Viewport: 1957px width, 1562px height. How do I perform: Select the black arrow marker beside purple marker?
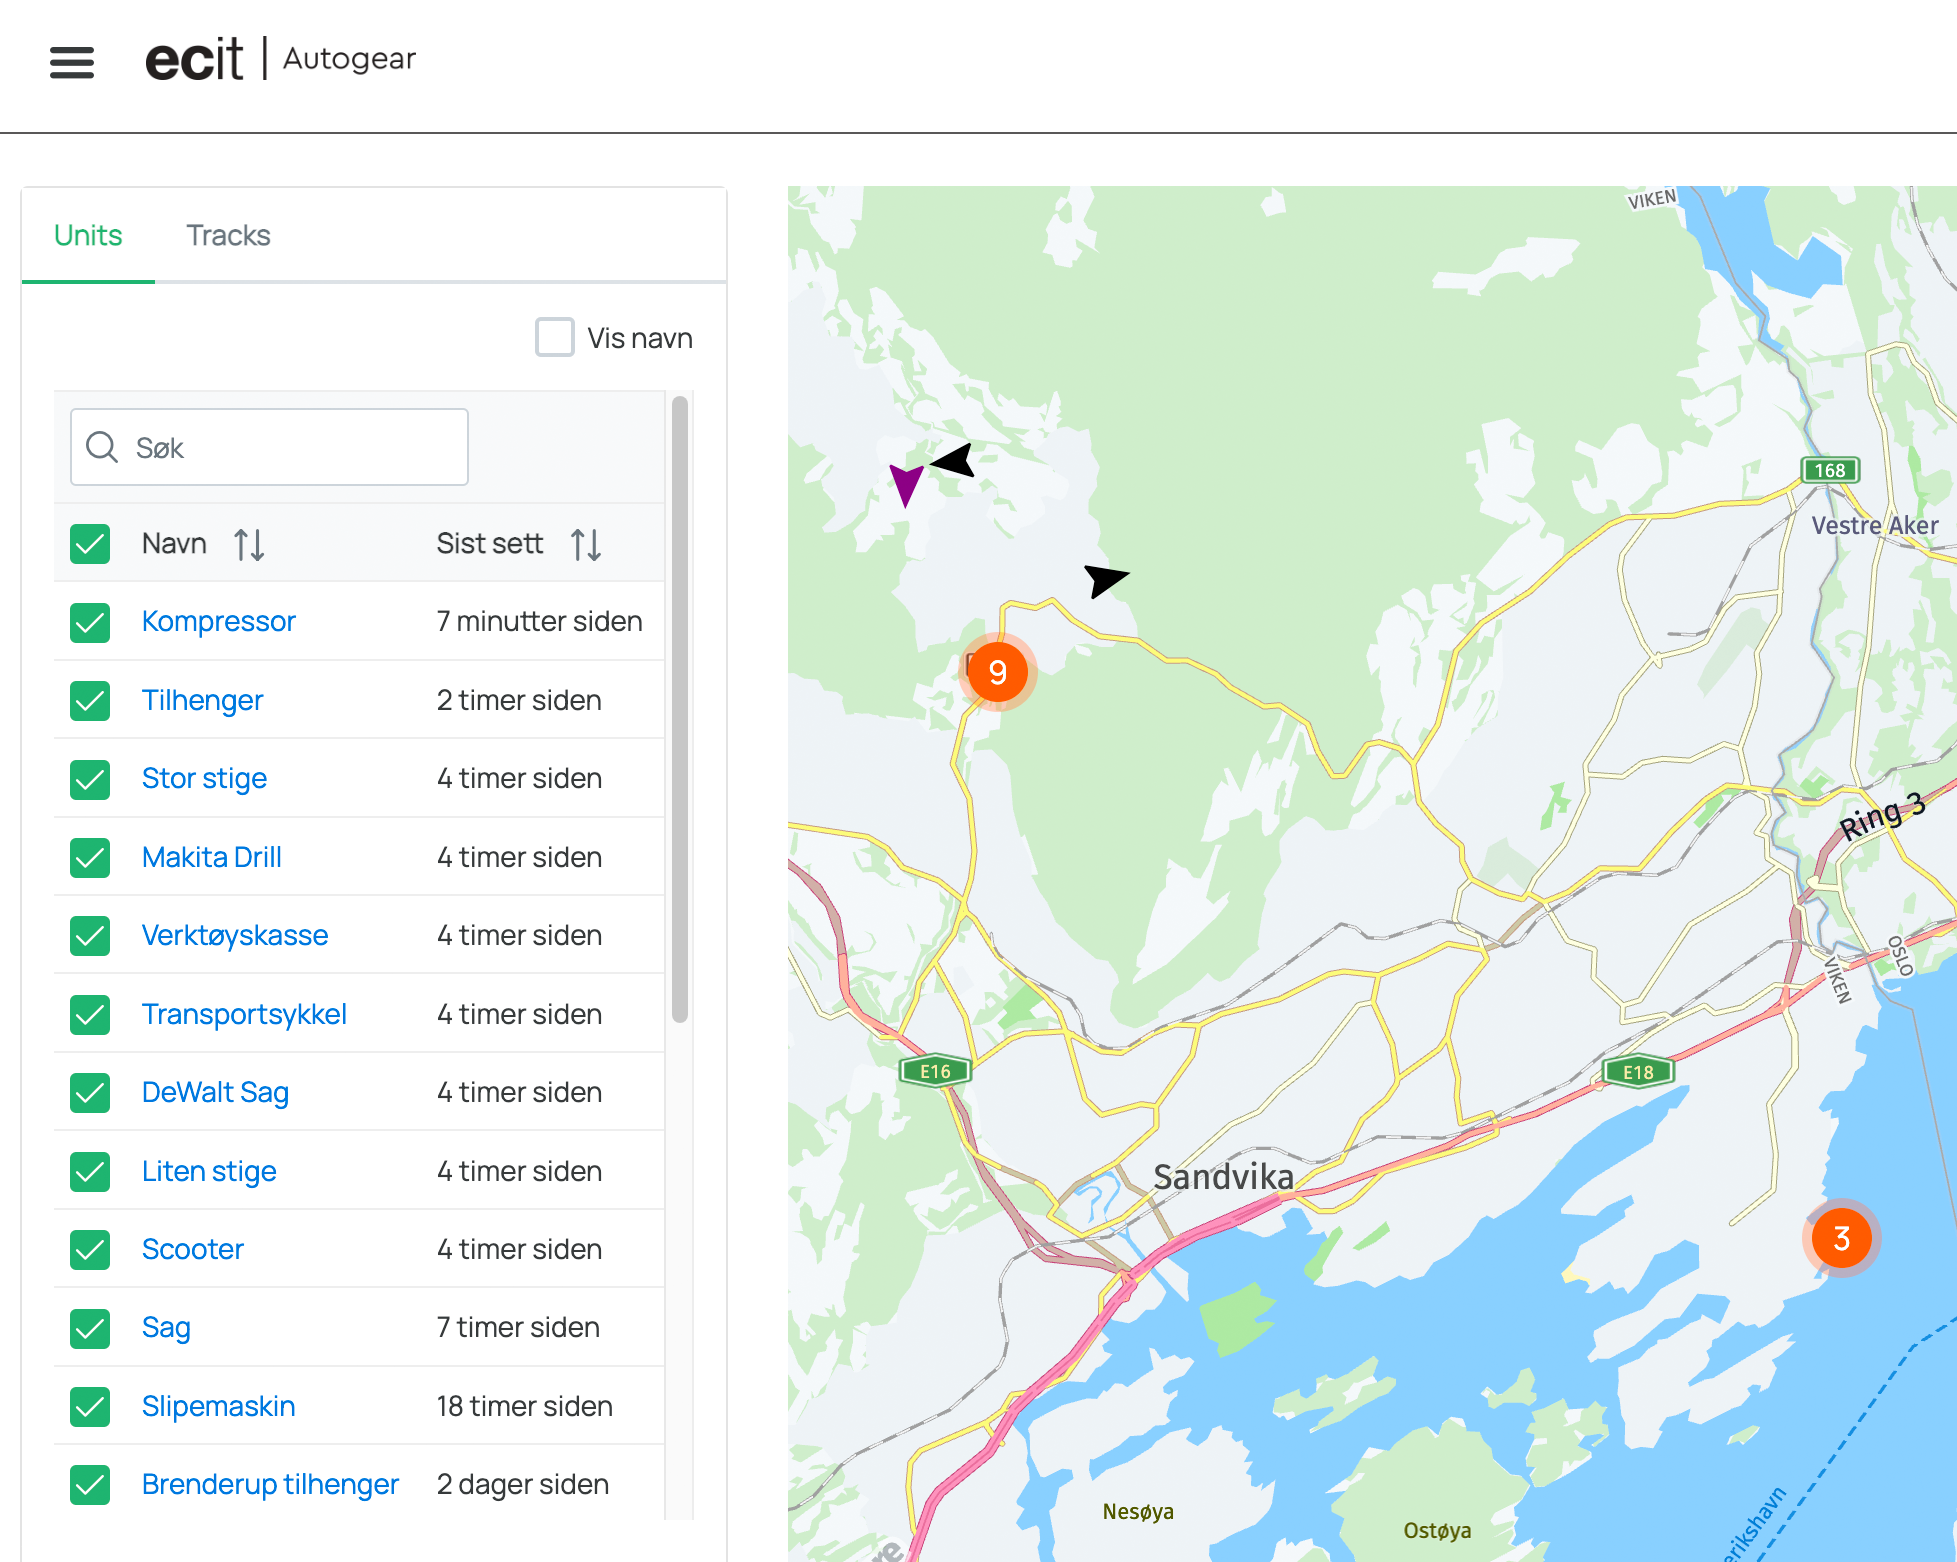tap(954, 461)
